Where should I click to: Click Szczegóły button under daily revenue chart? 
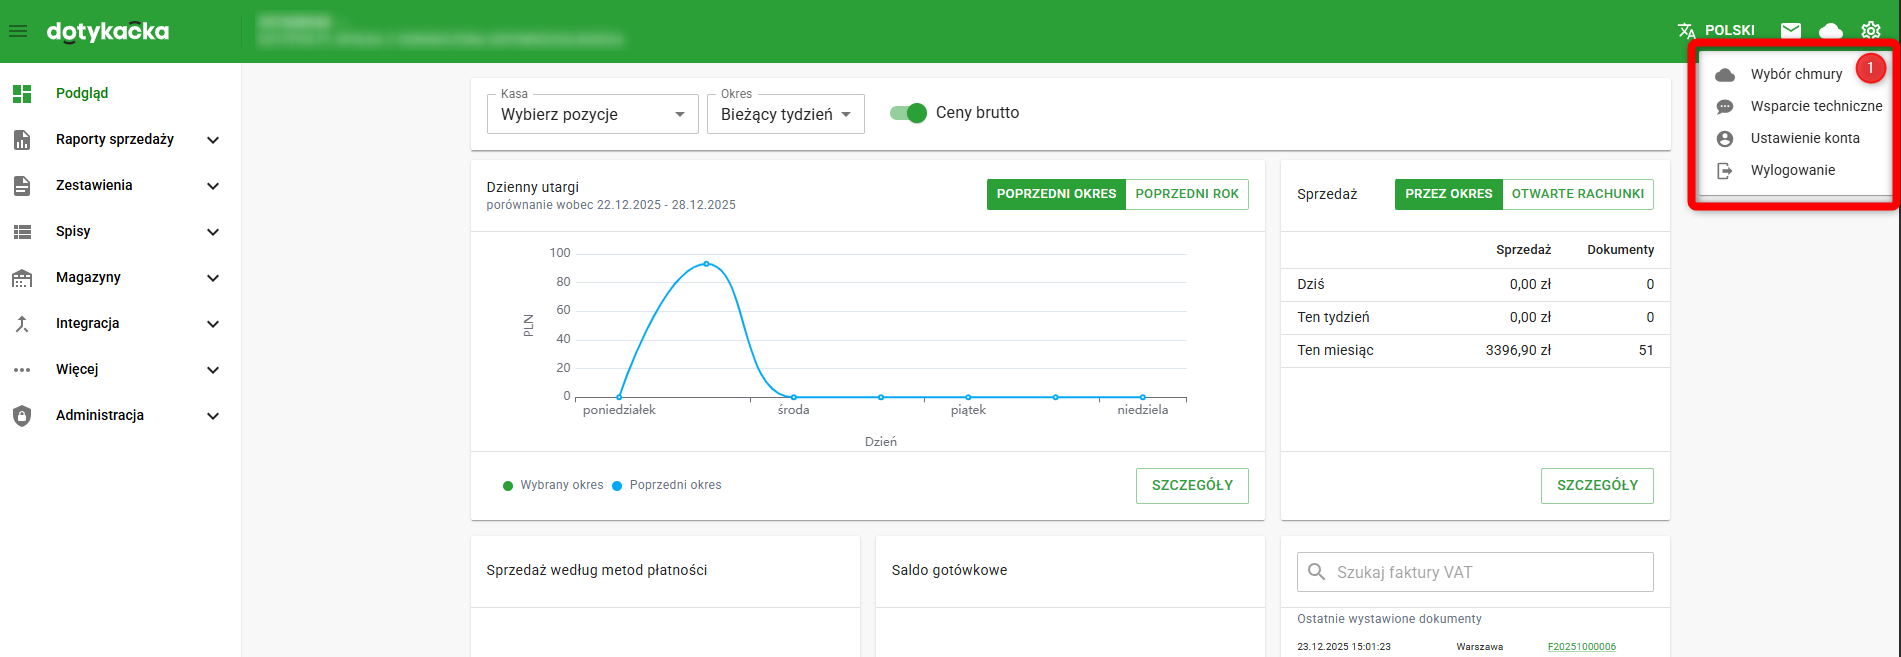(1192, 486)
